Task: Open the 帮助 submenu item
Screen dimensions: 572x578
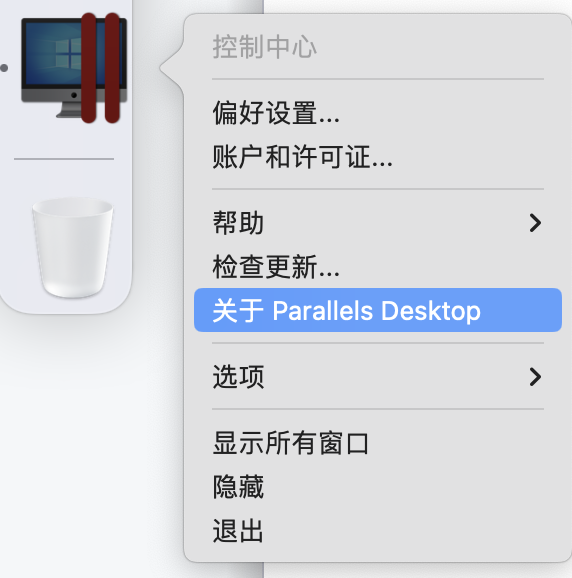Action: (x=378, y=223)
